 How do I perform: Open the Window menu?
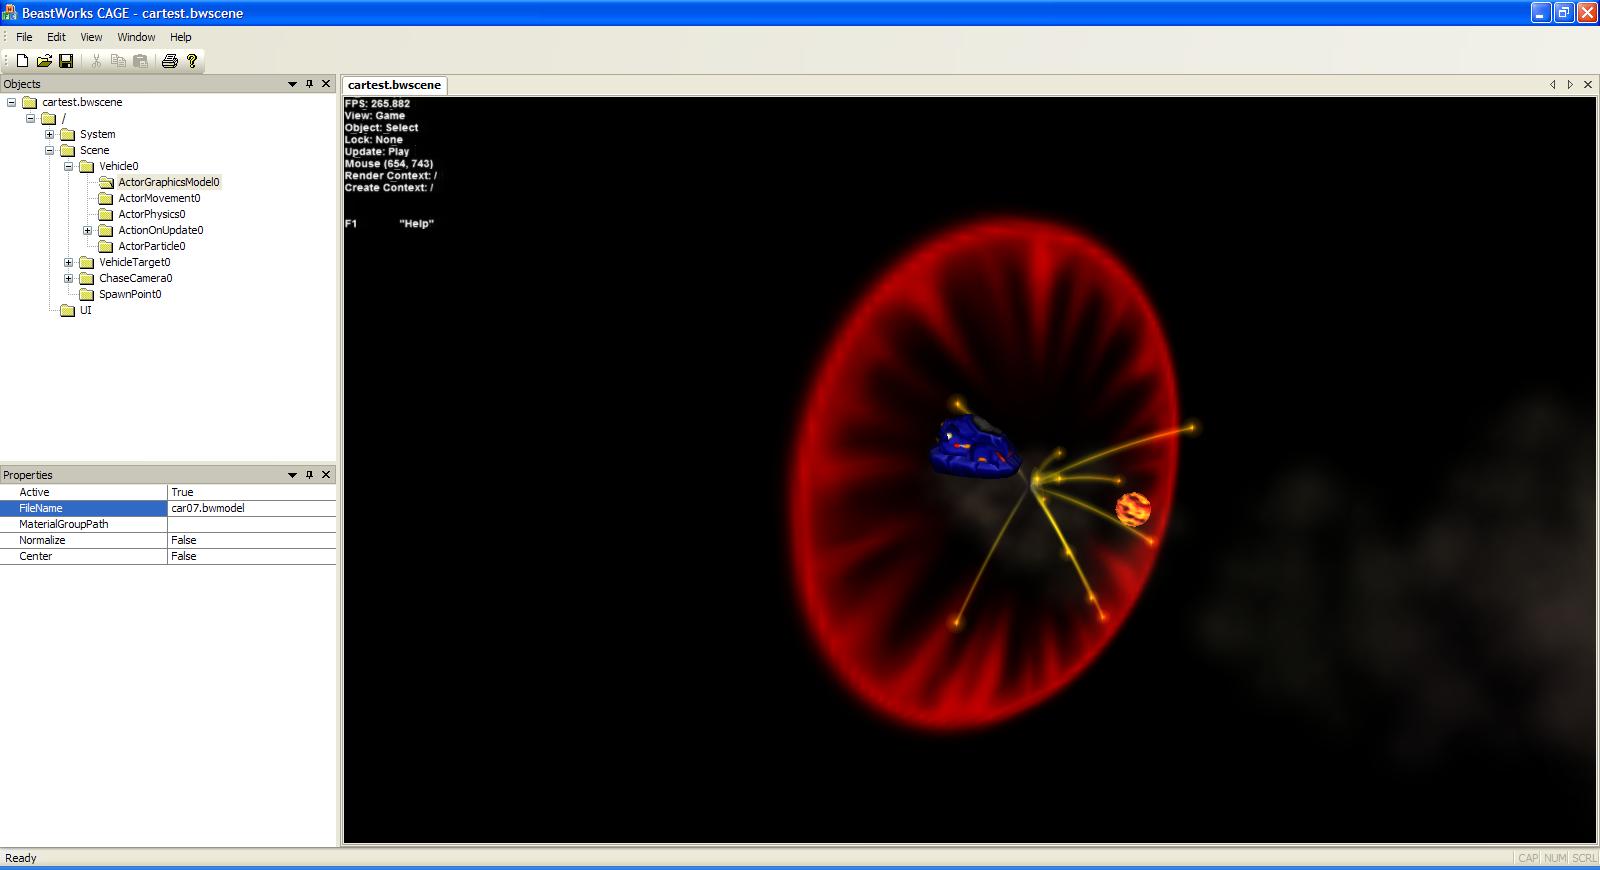click(x=136, y=37)
